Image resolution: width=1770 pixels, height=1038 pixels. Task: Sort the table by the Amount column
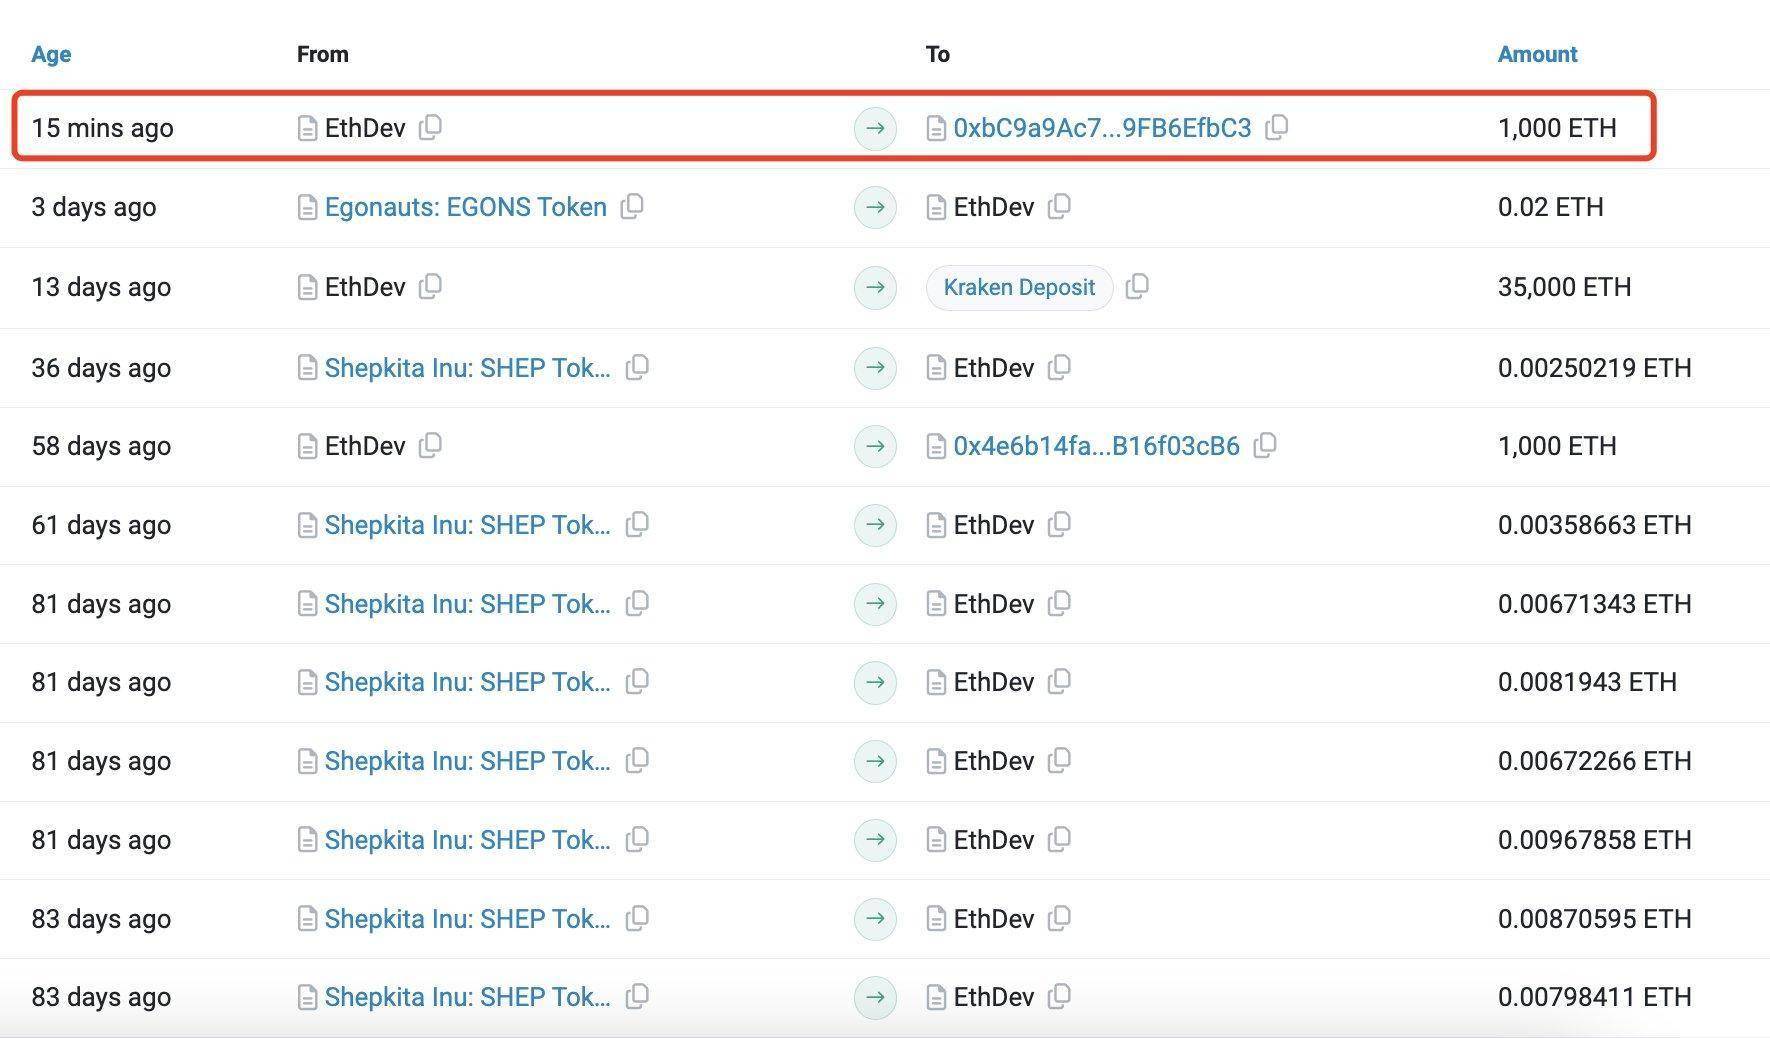pos(1536,54)
